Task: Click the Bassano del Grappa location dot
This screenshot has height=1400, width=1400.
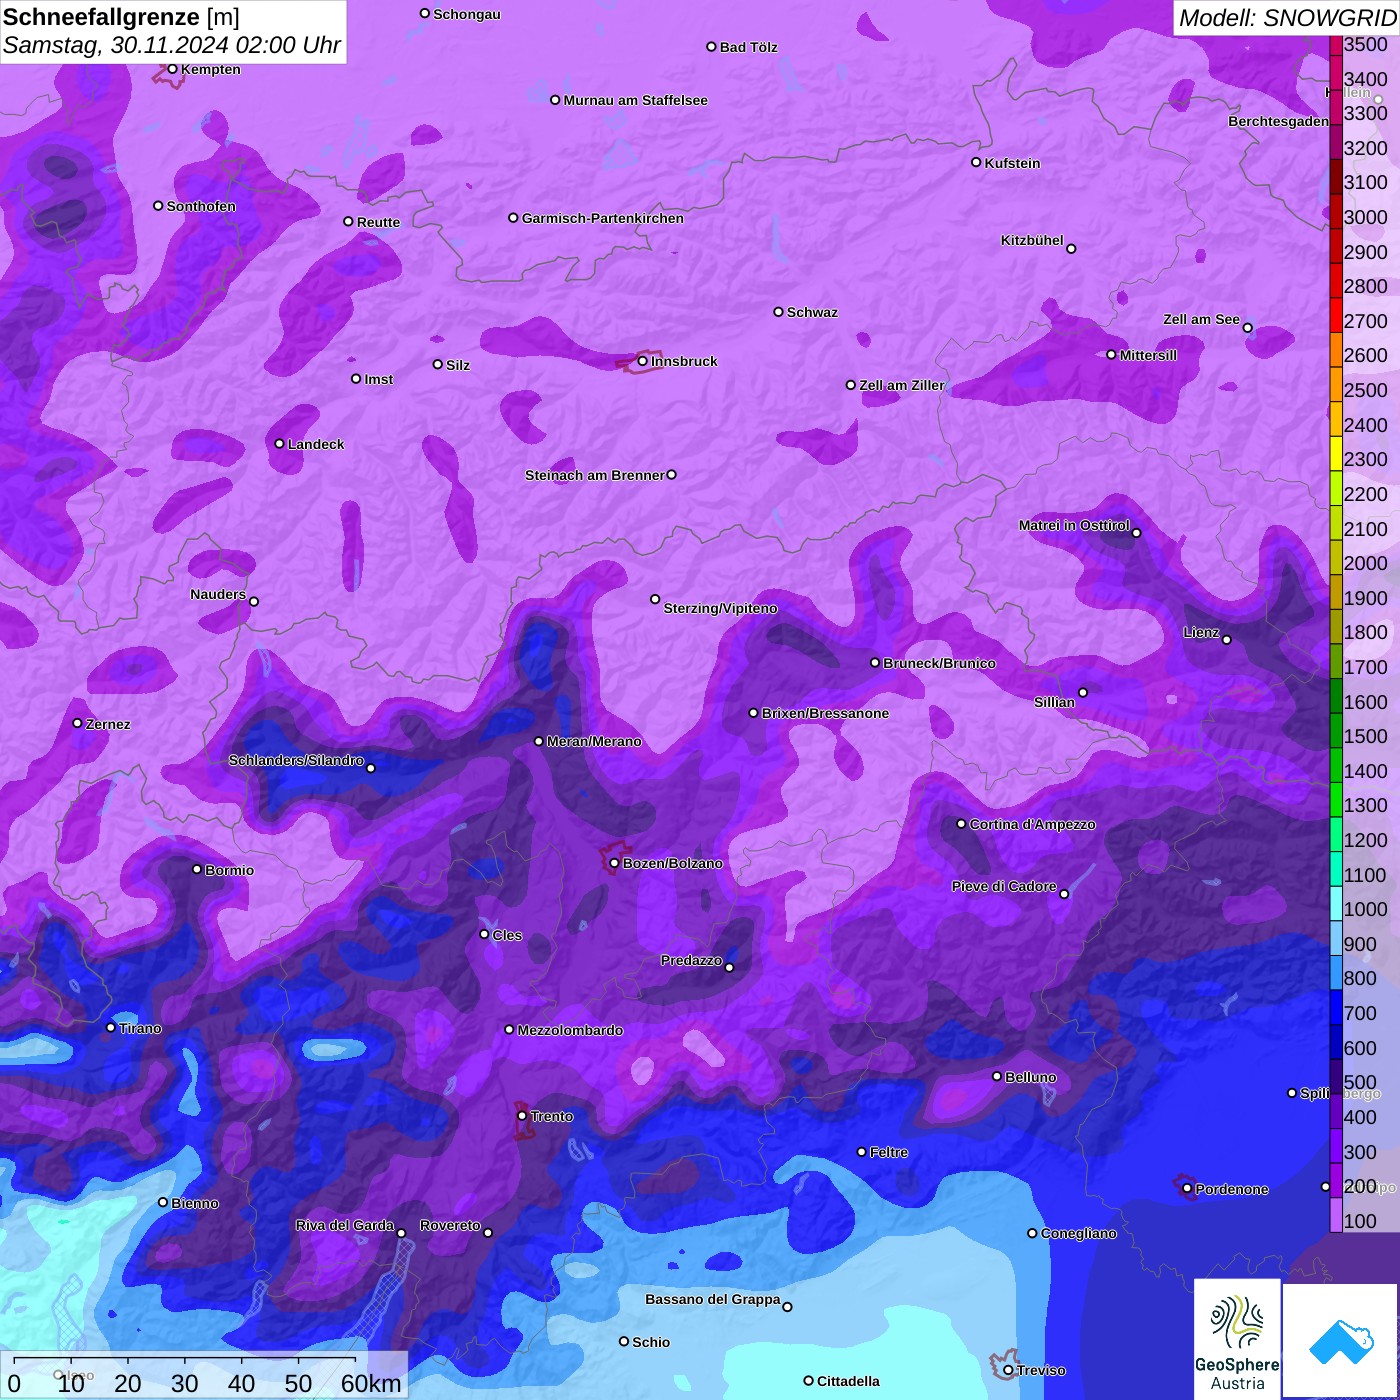Action: click(x=787, y=1307)
